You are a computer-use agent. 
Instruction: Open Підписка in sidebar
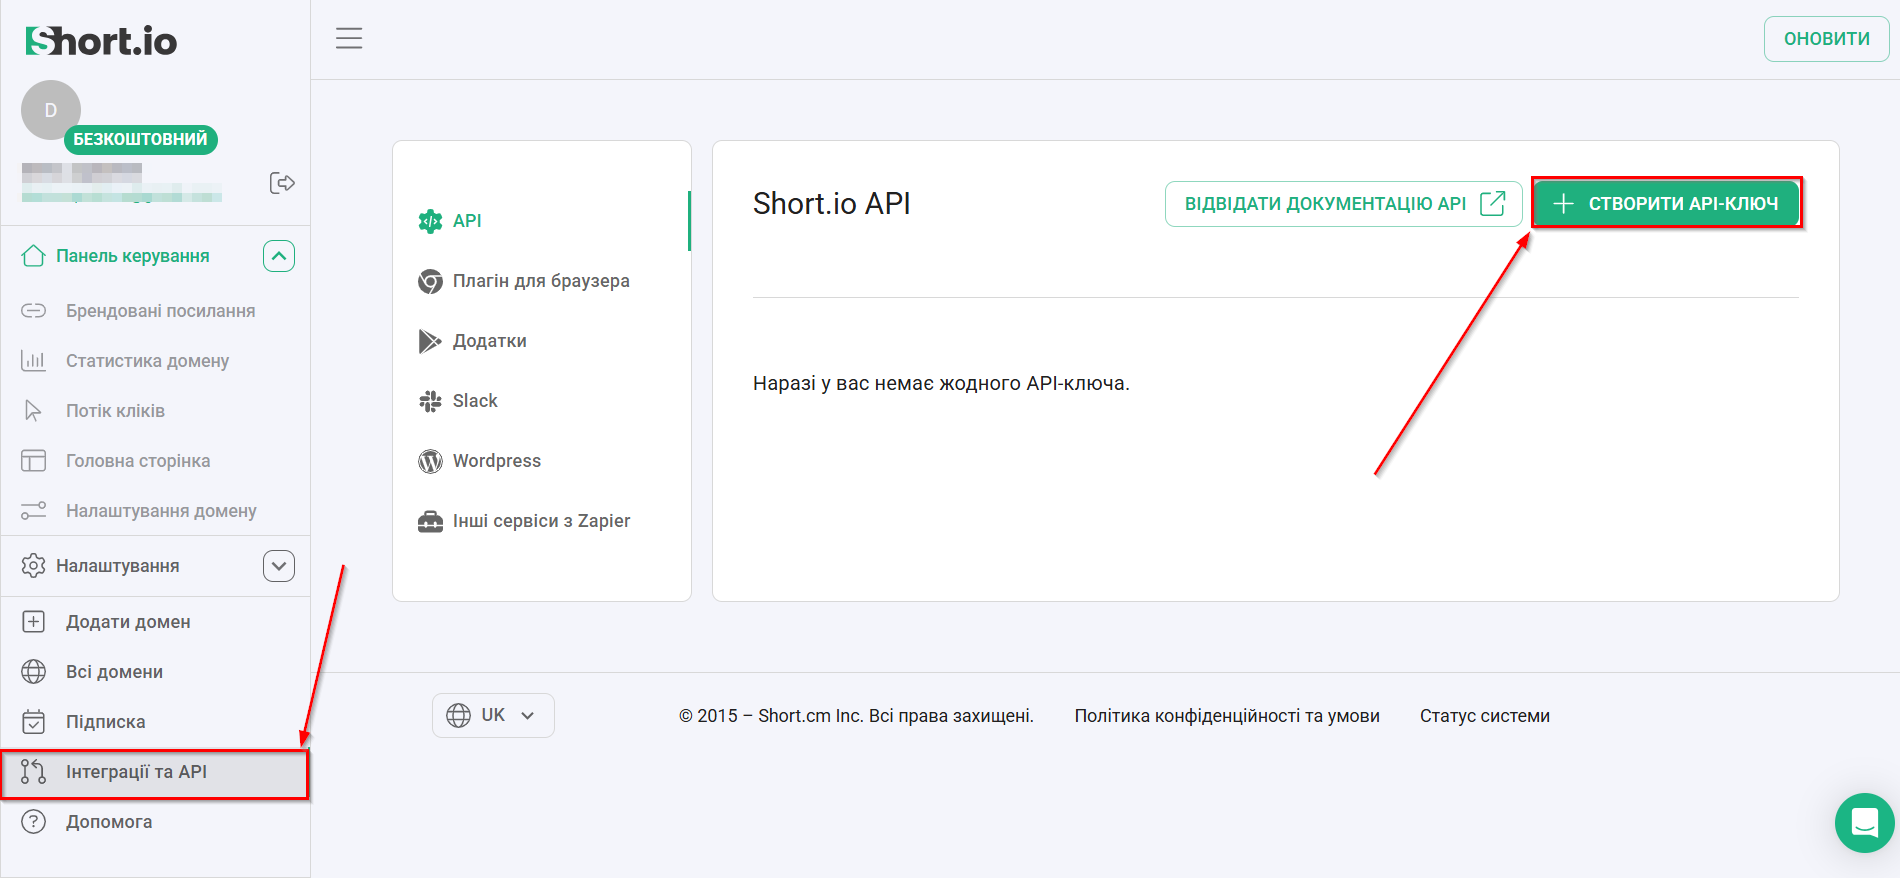click(155, 722)
